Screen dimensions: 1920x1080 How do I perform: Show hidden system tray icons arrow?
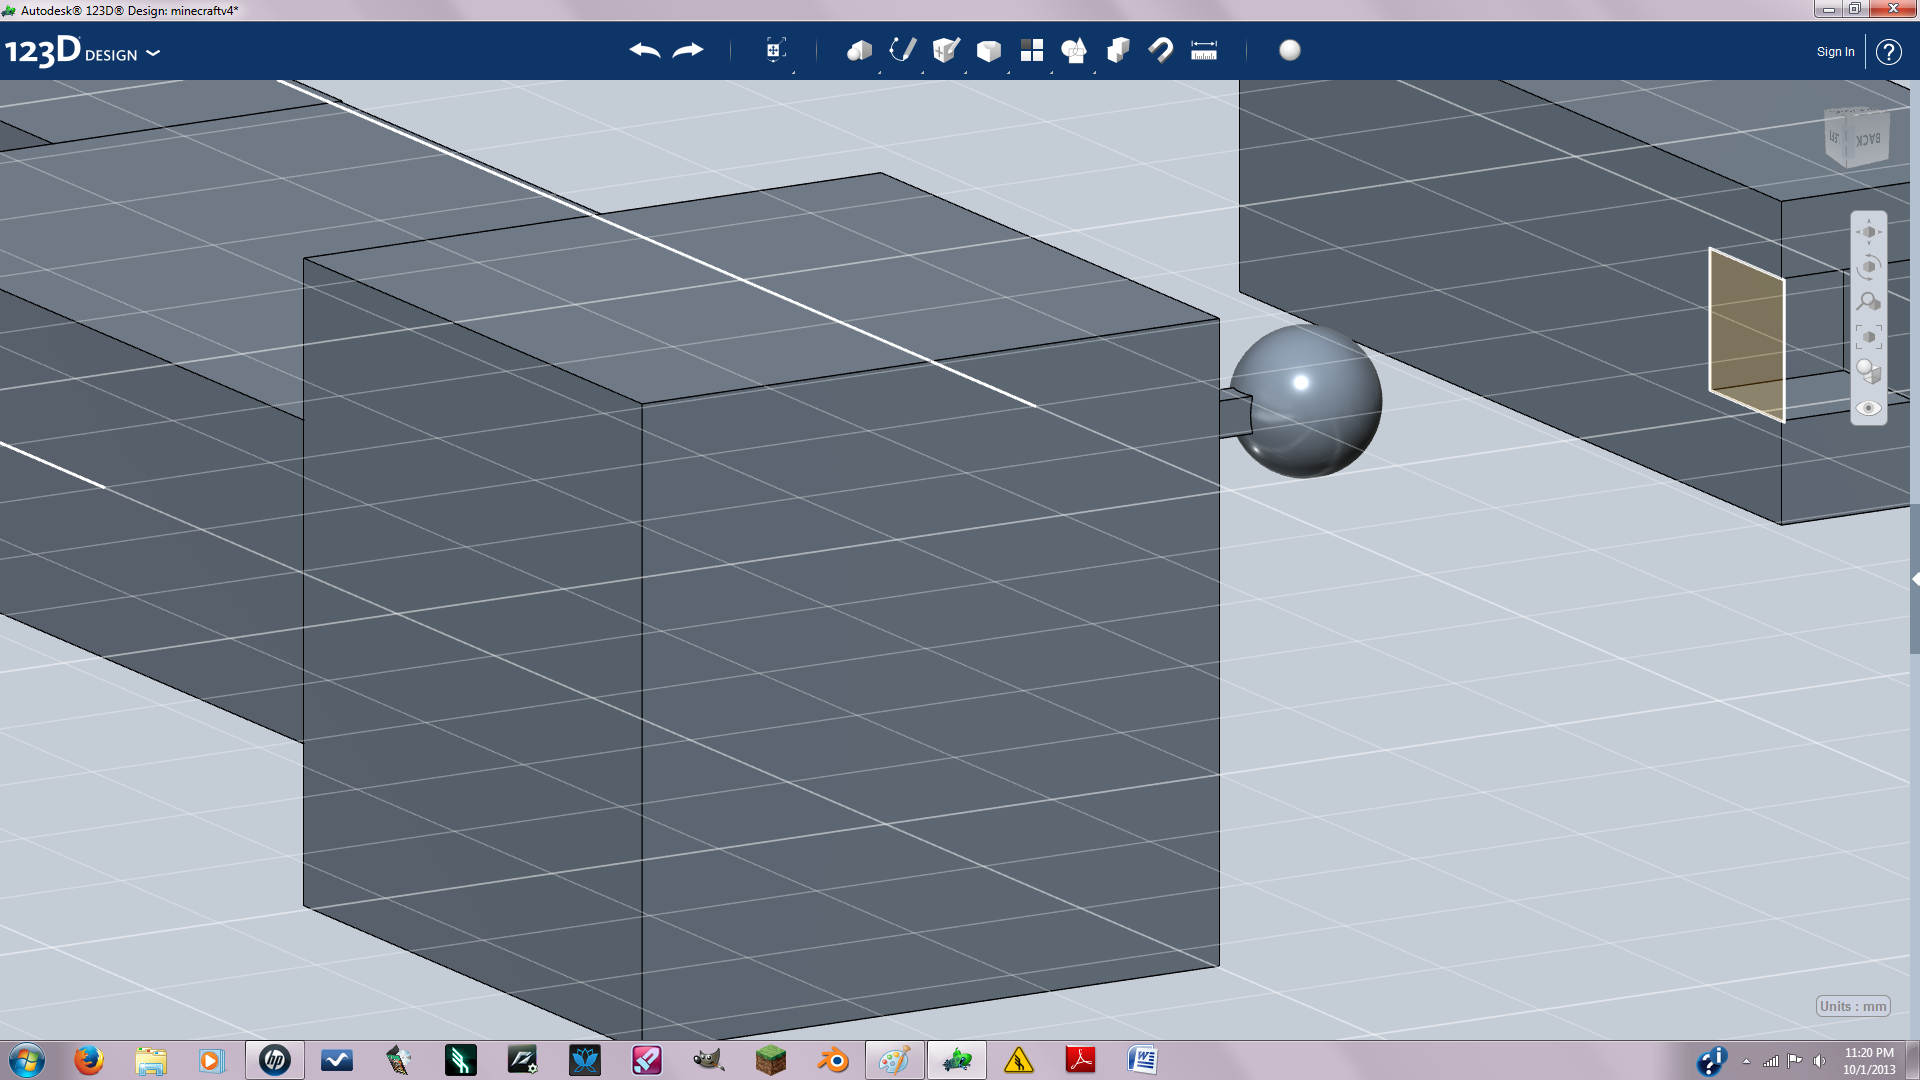(1746, 1061)
